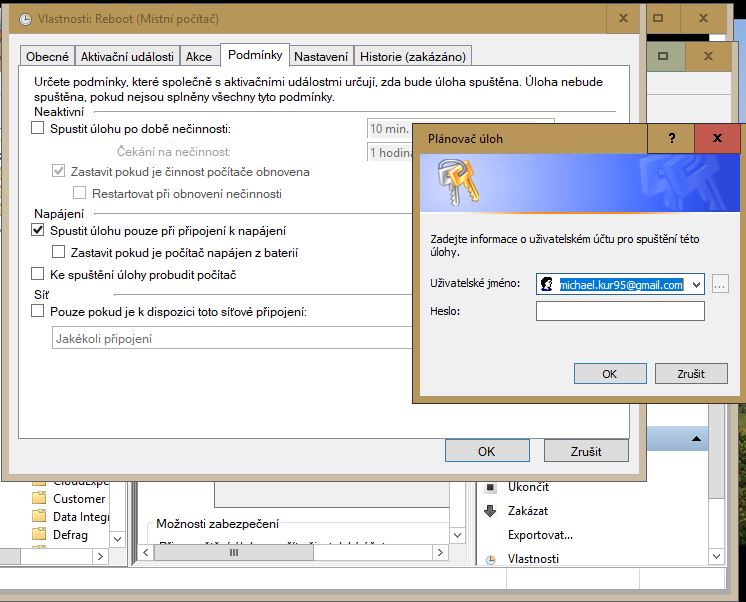
Task: Switch to the Aktivační události tab
Action: [129, 56]
